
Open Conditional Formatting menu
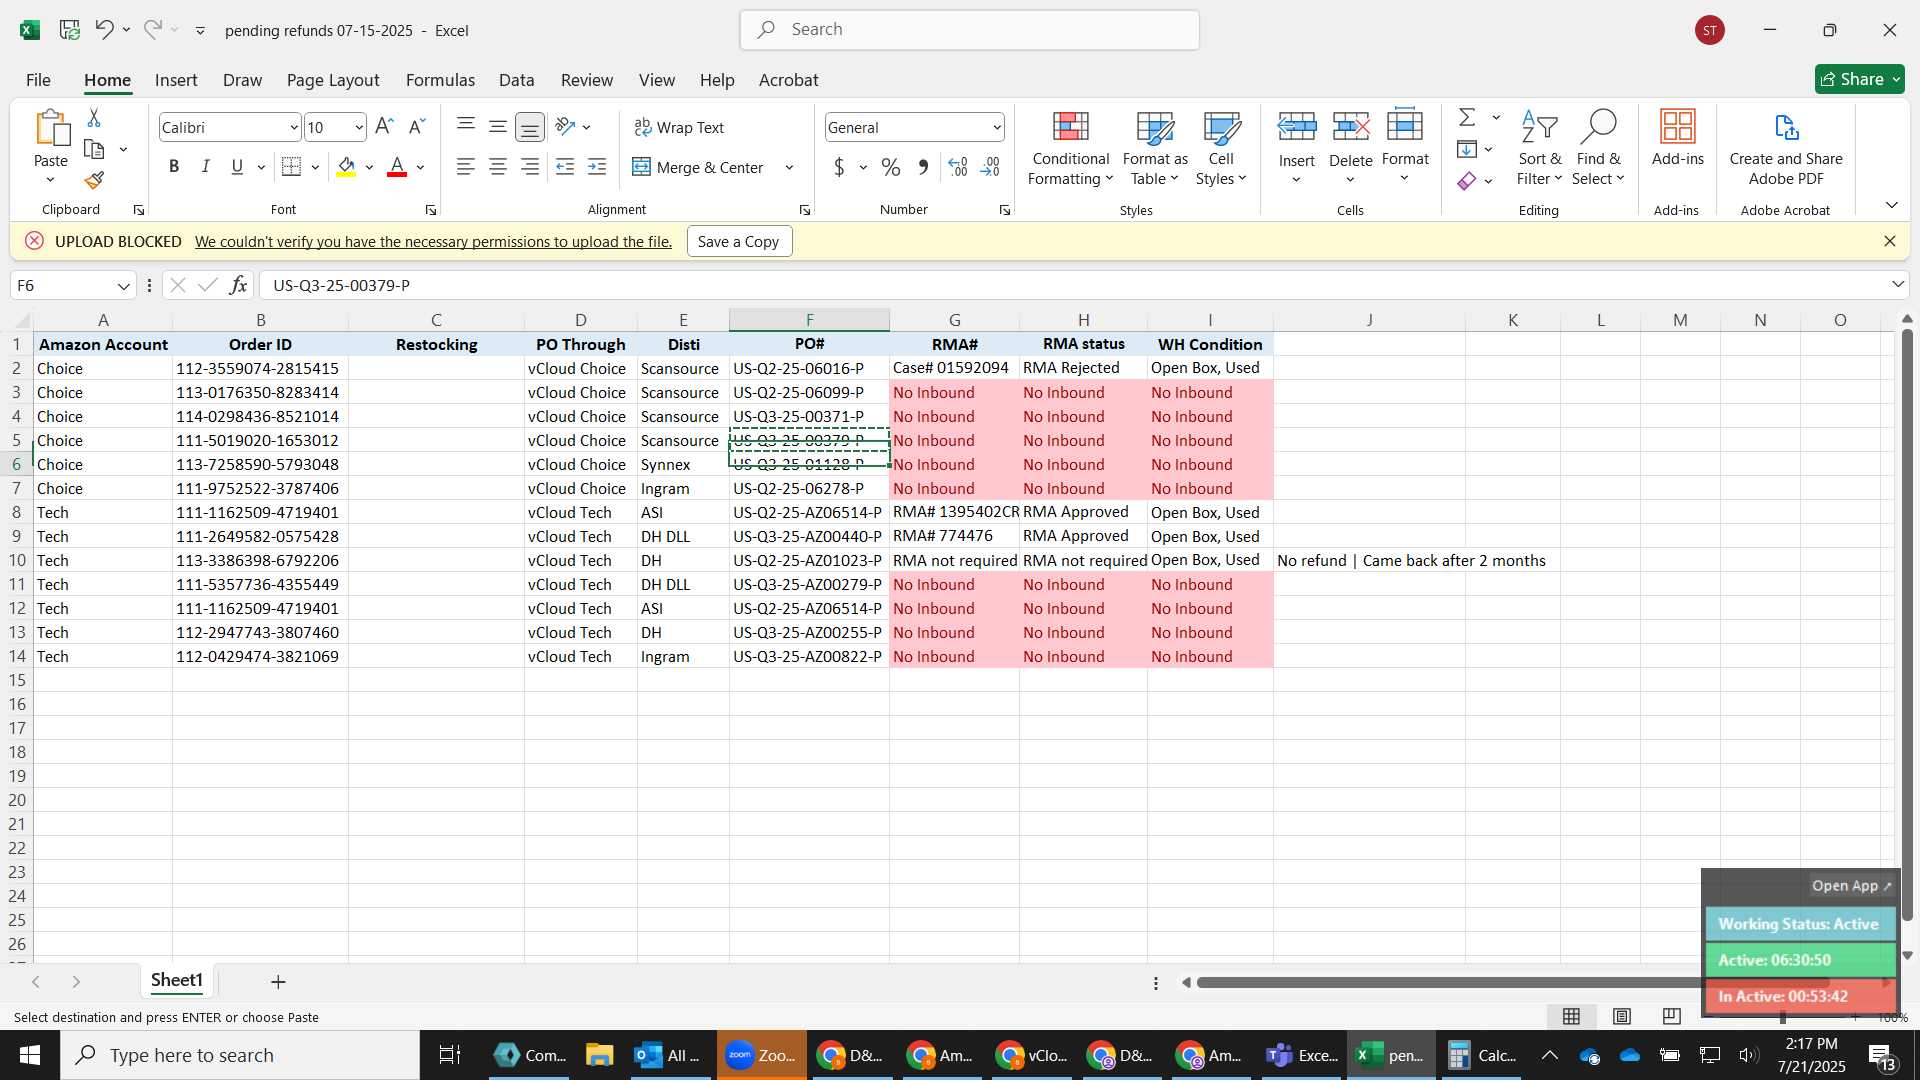point(1070,149)
